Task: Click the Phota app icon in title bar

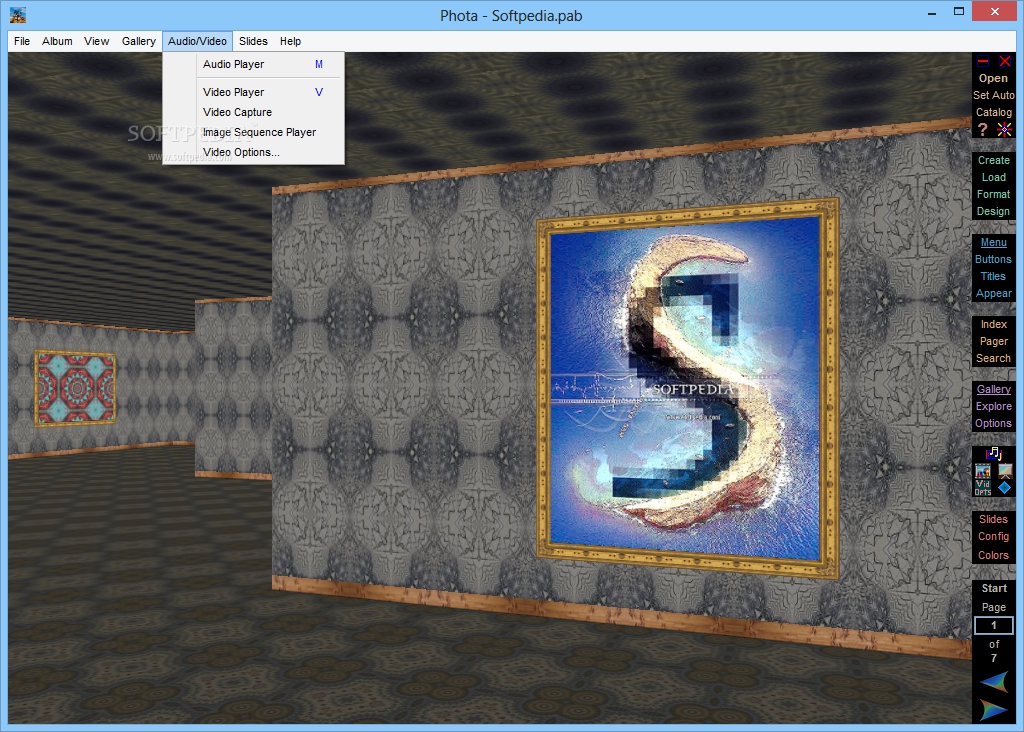Action: coord(18,15)
